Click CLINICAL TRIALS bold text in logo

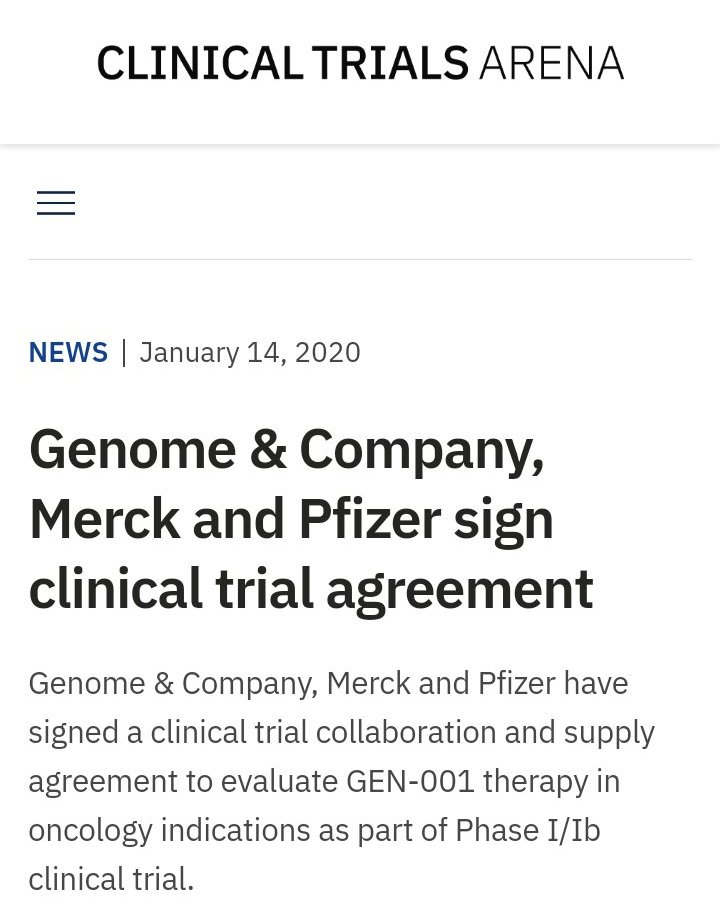282,63
